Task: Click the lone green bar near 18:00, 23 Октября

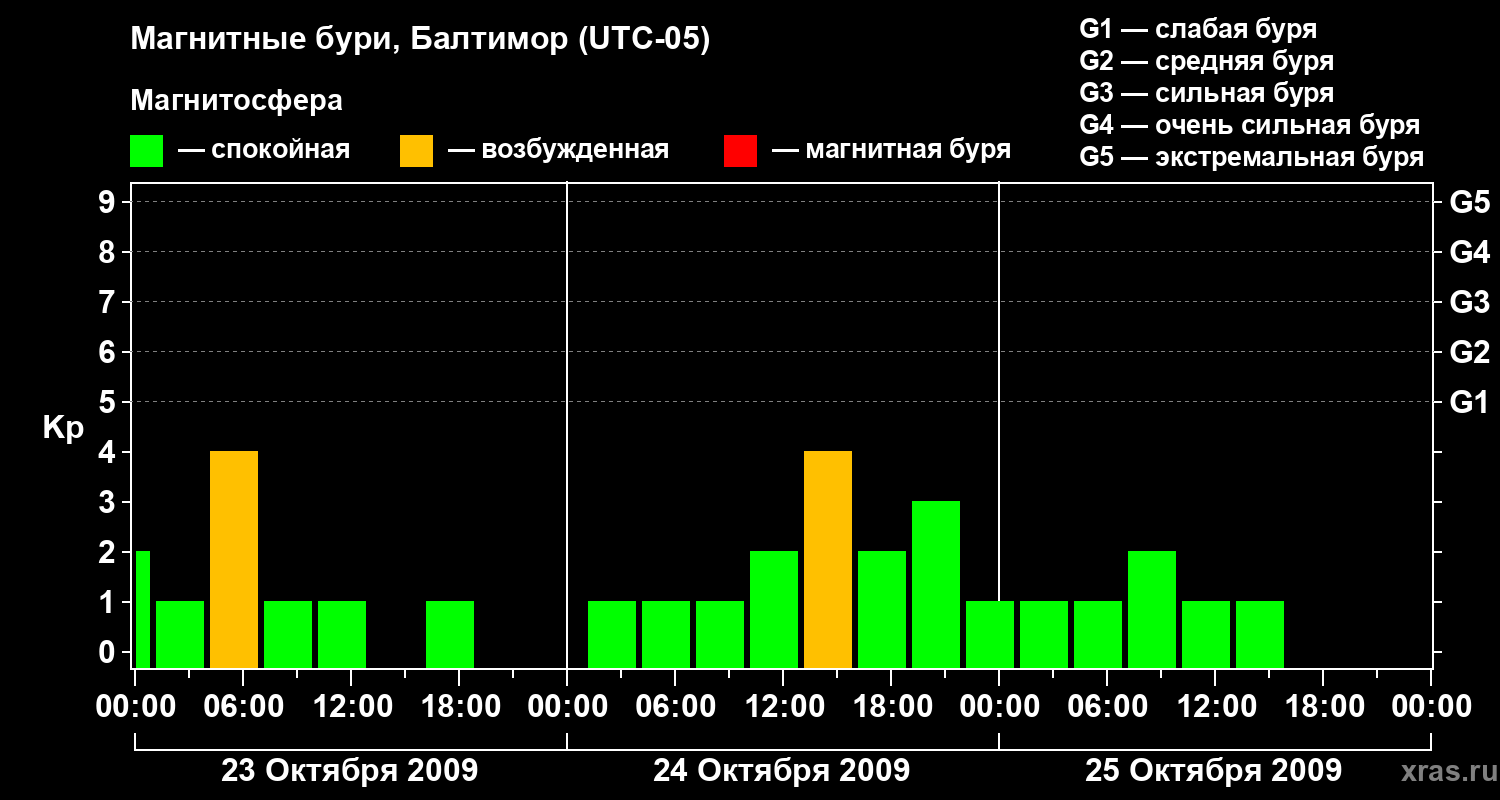Action: [450, 634]
